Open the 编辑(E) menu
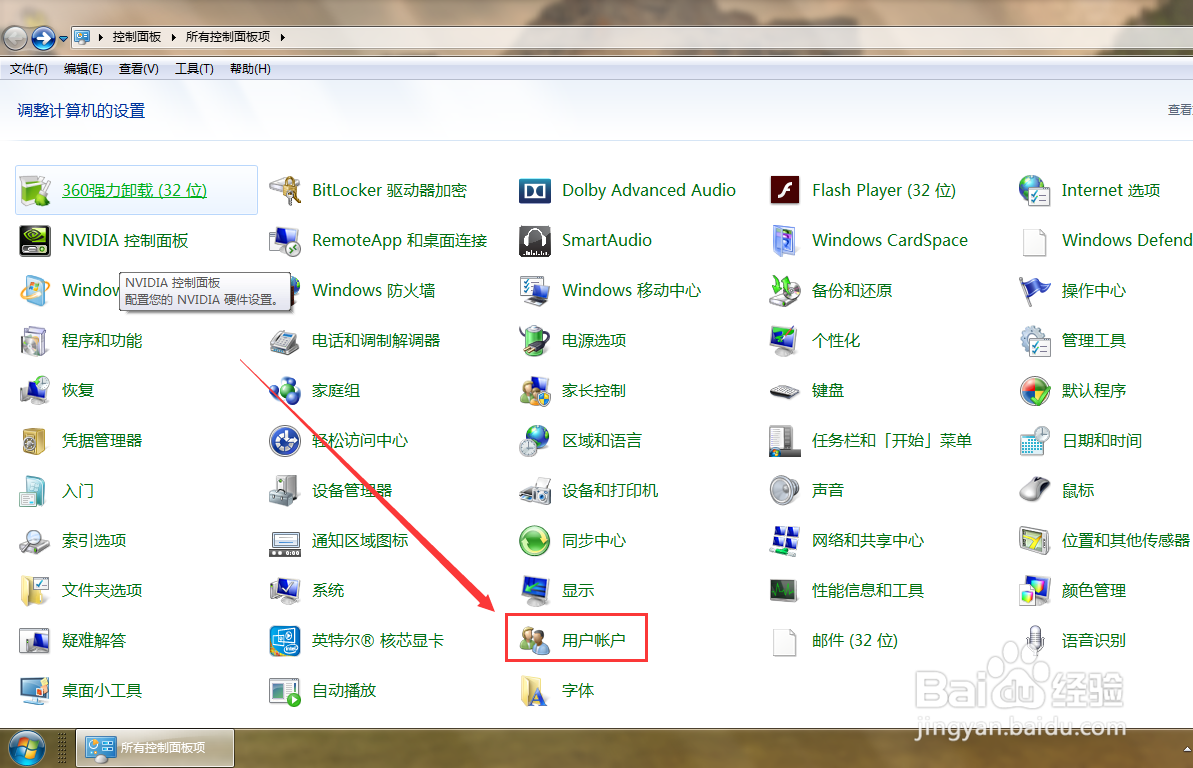Screen dimensions: 1193x768 point(83,69)
